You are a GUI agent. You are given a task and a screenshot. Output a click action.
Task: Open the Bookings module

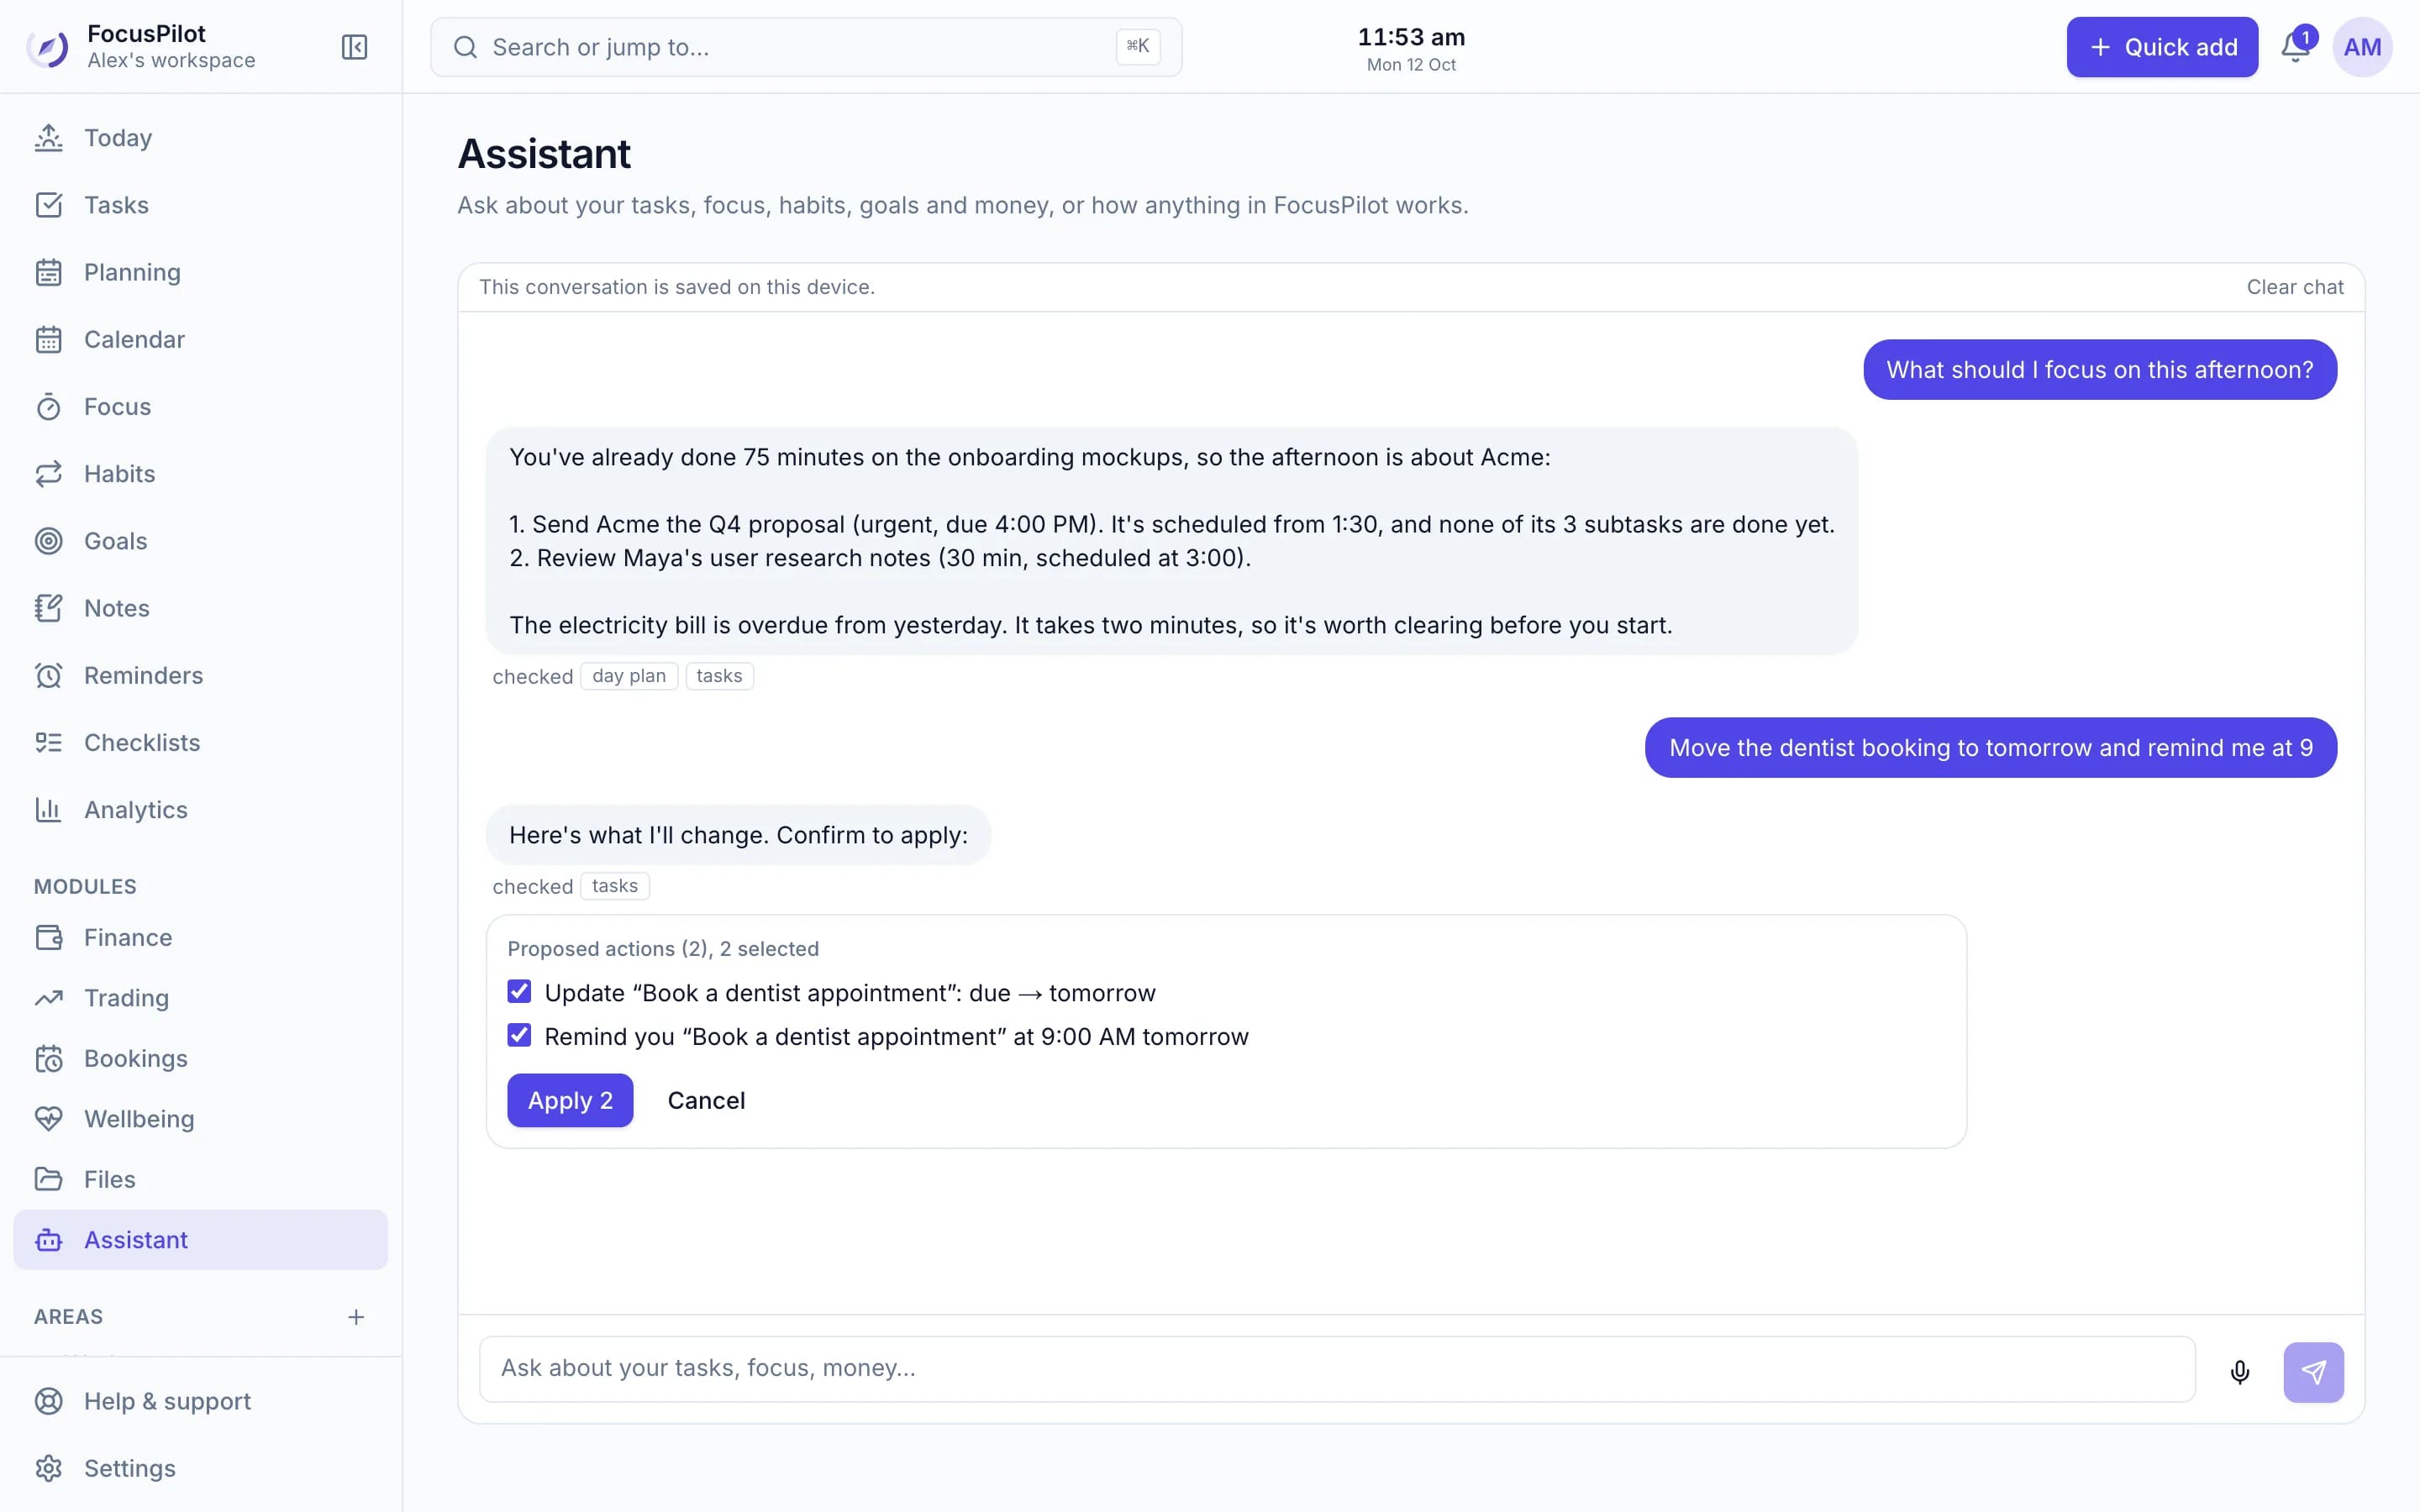point(200,1058)
